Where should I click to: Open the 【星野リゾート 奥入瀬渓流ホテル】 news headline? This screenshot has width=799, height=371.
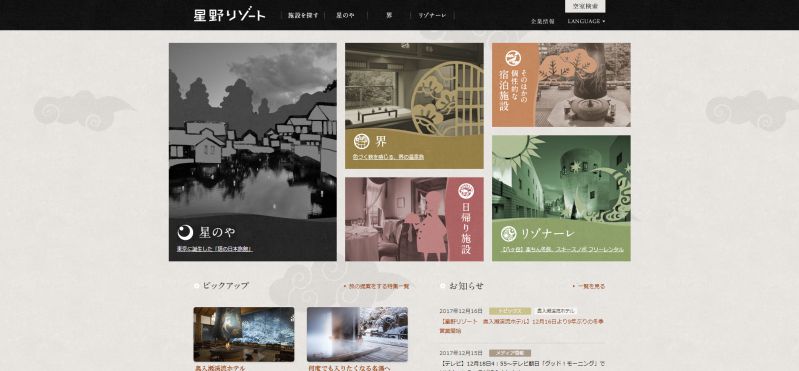(522, 326)
